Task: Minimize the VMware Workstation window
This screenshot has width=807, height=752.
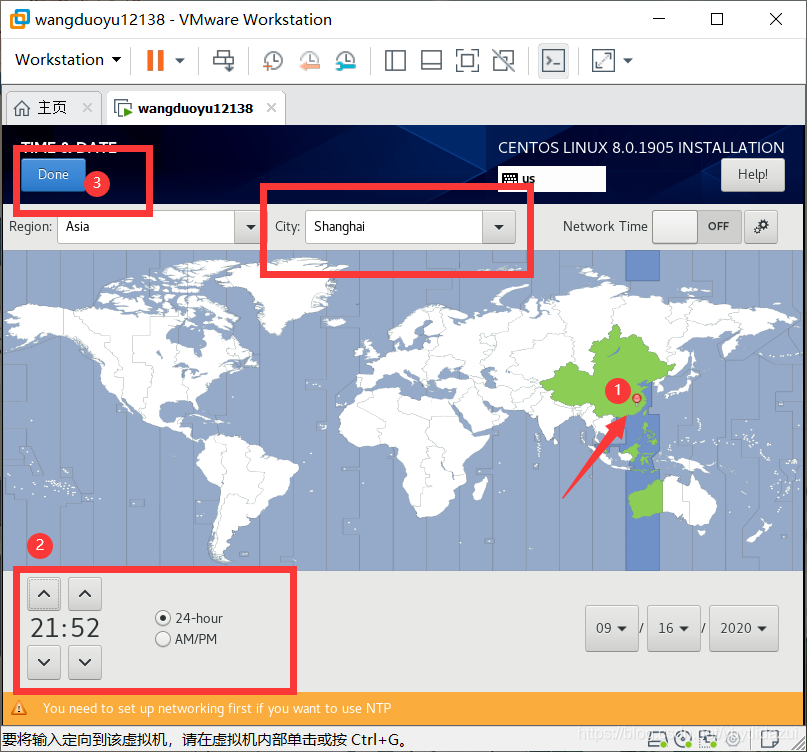Action: point(659,19)
